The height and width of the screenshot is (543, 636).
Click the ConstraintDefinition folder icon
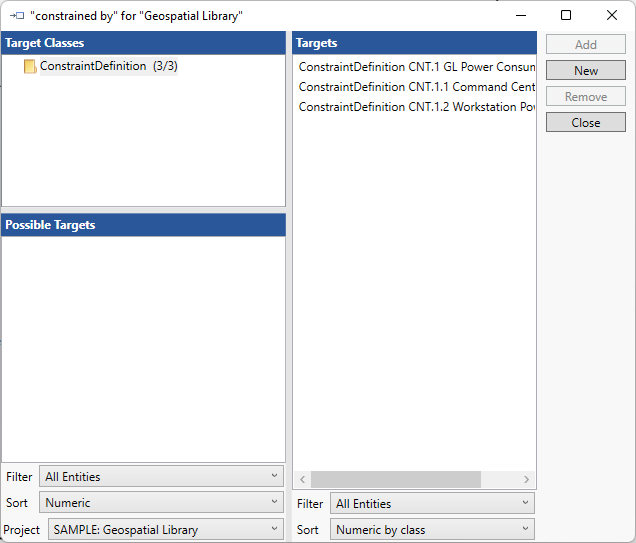tap(30, 67)
